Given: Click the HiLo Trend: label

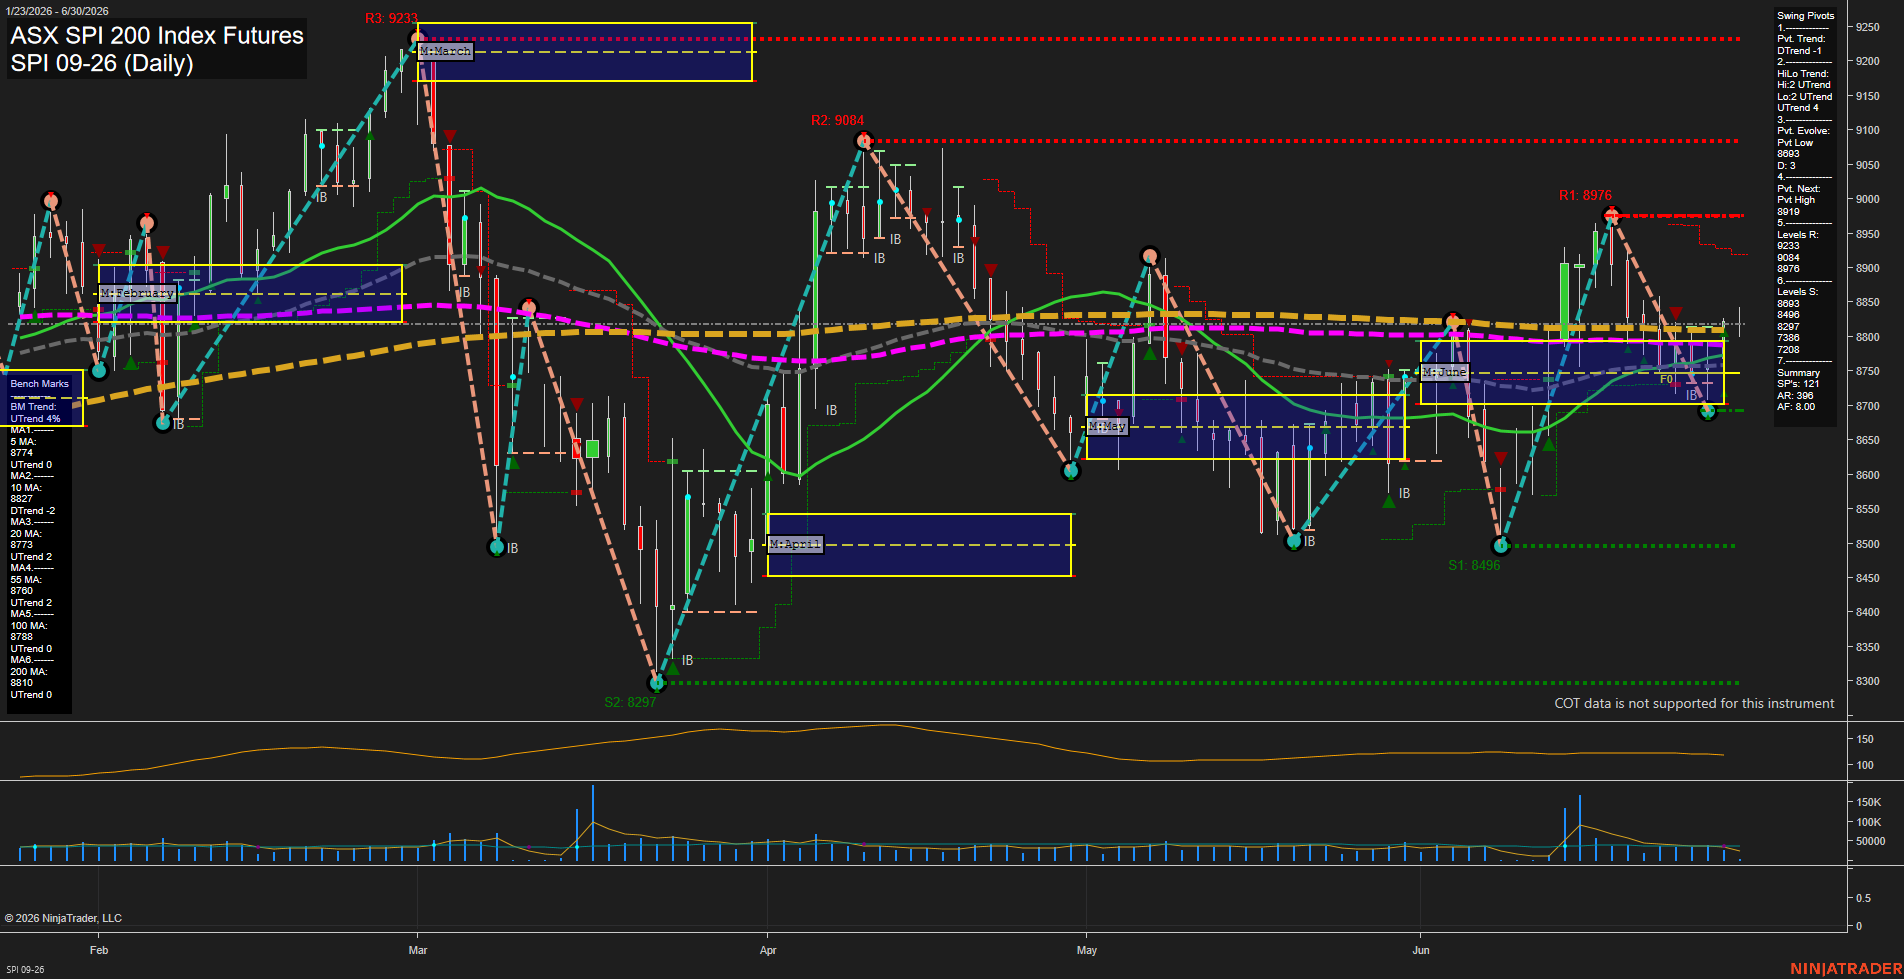Looking at the screenshot, I should [1803, 73].
